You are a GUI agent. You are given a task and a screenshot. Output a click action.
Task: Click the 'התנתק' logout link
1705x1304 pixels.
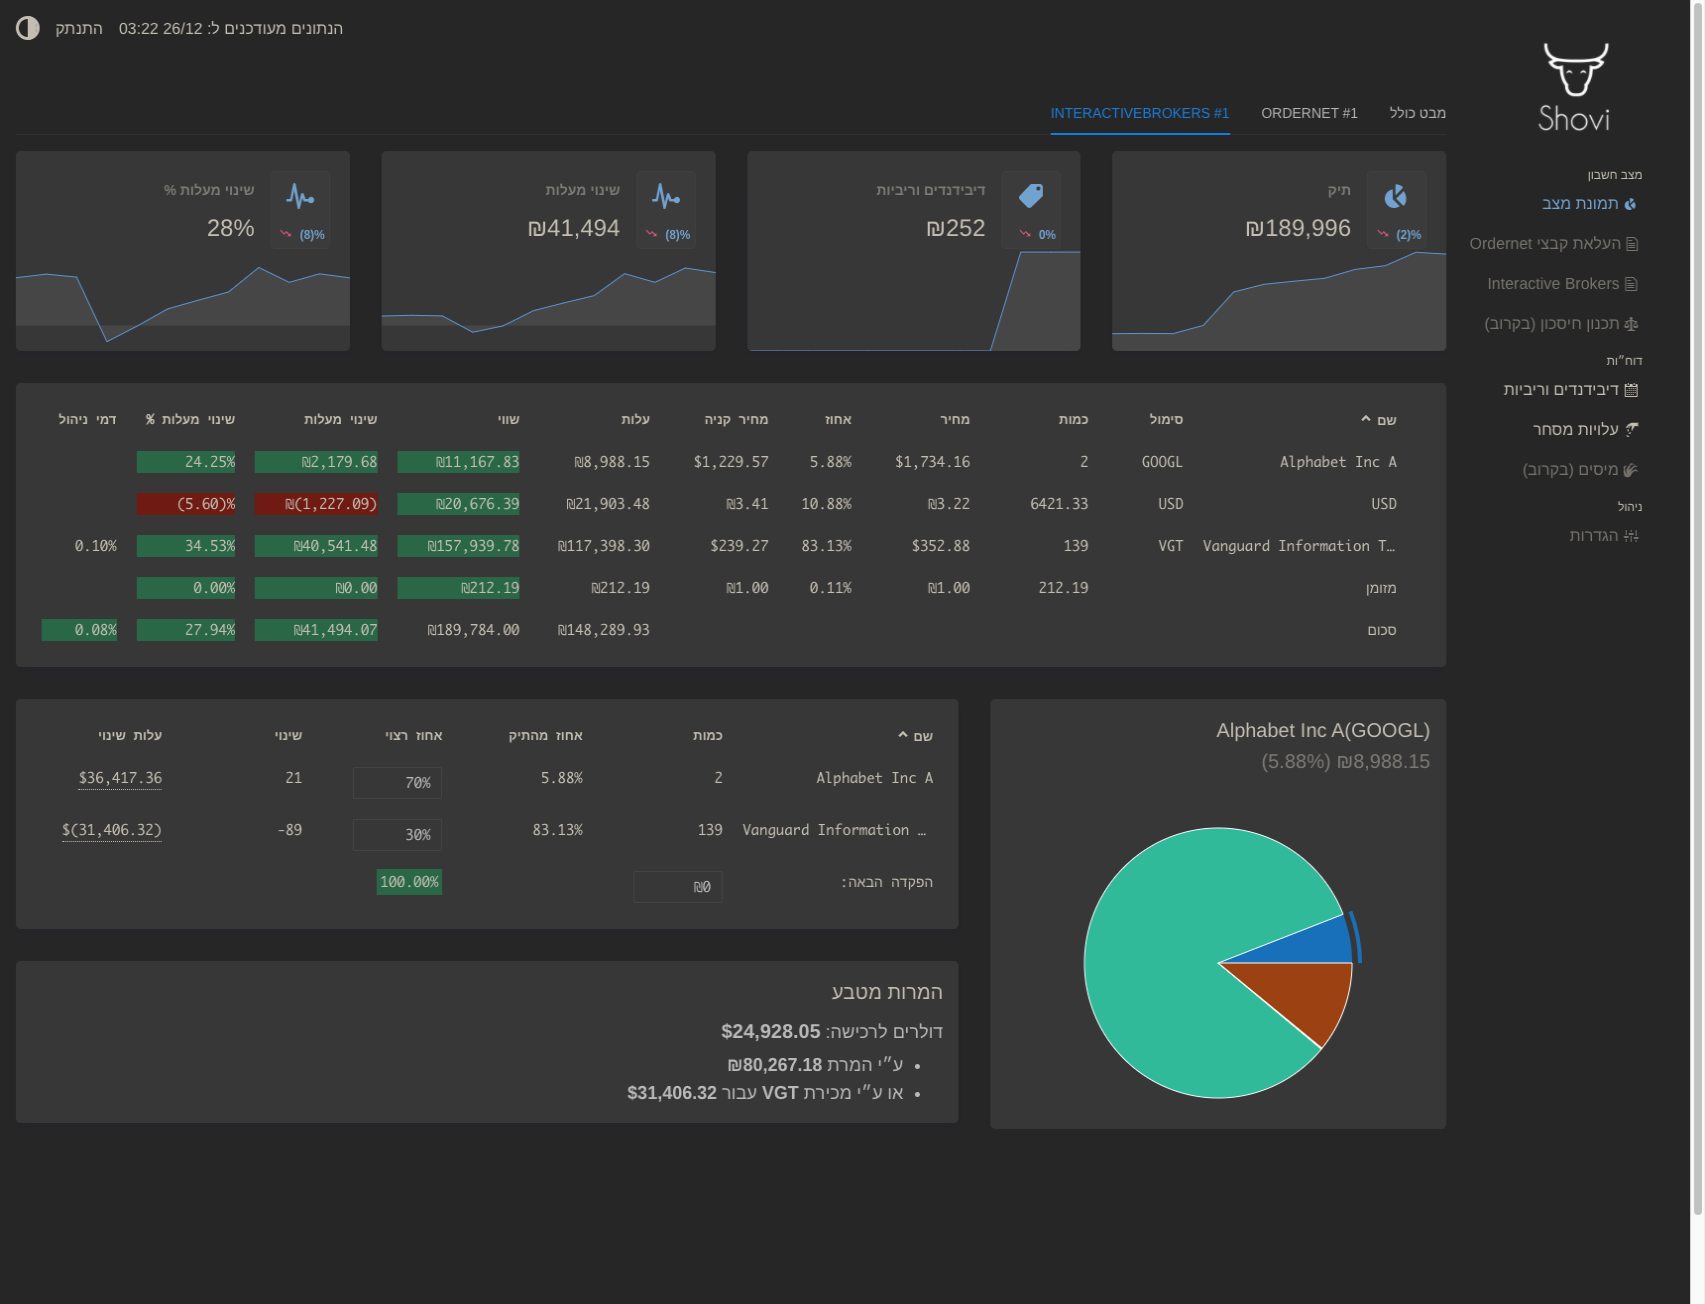(79, 28)
